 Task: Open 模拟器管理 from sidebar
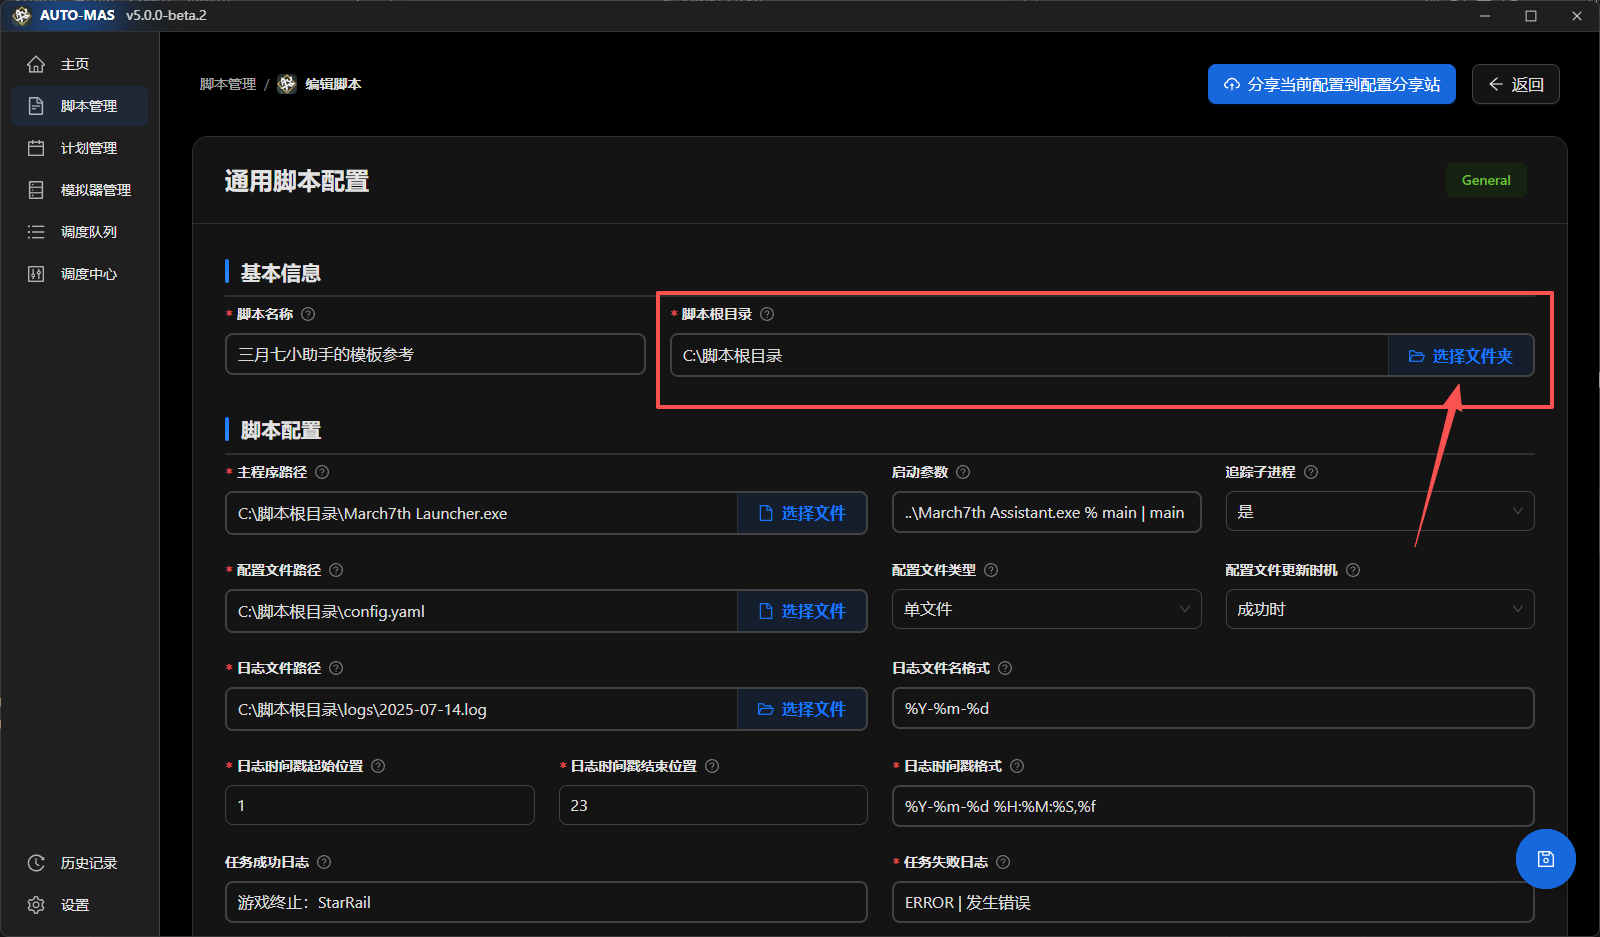95,190
